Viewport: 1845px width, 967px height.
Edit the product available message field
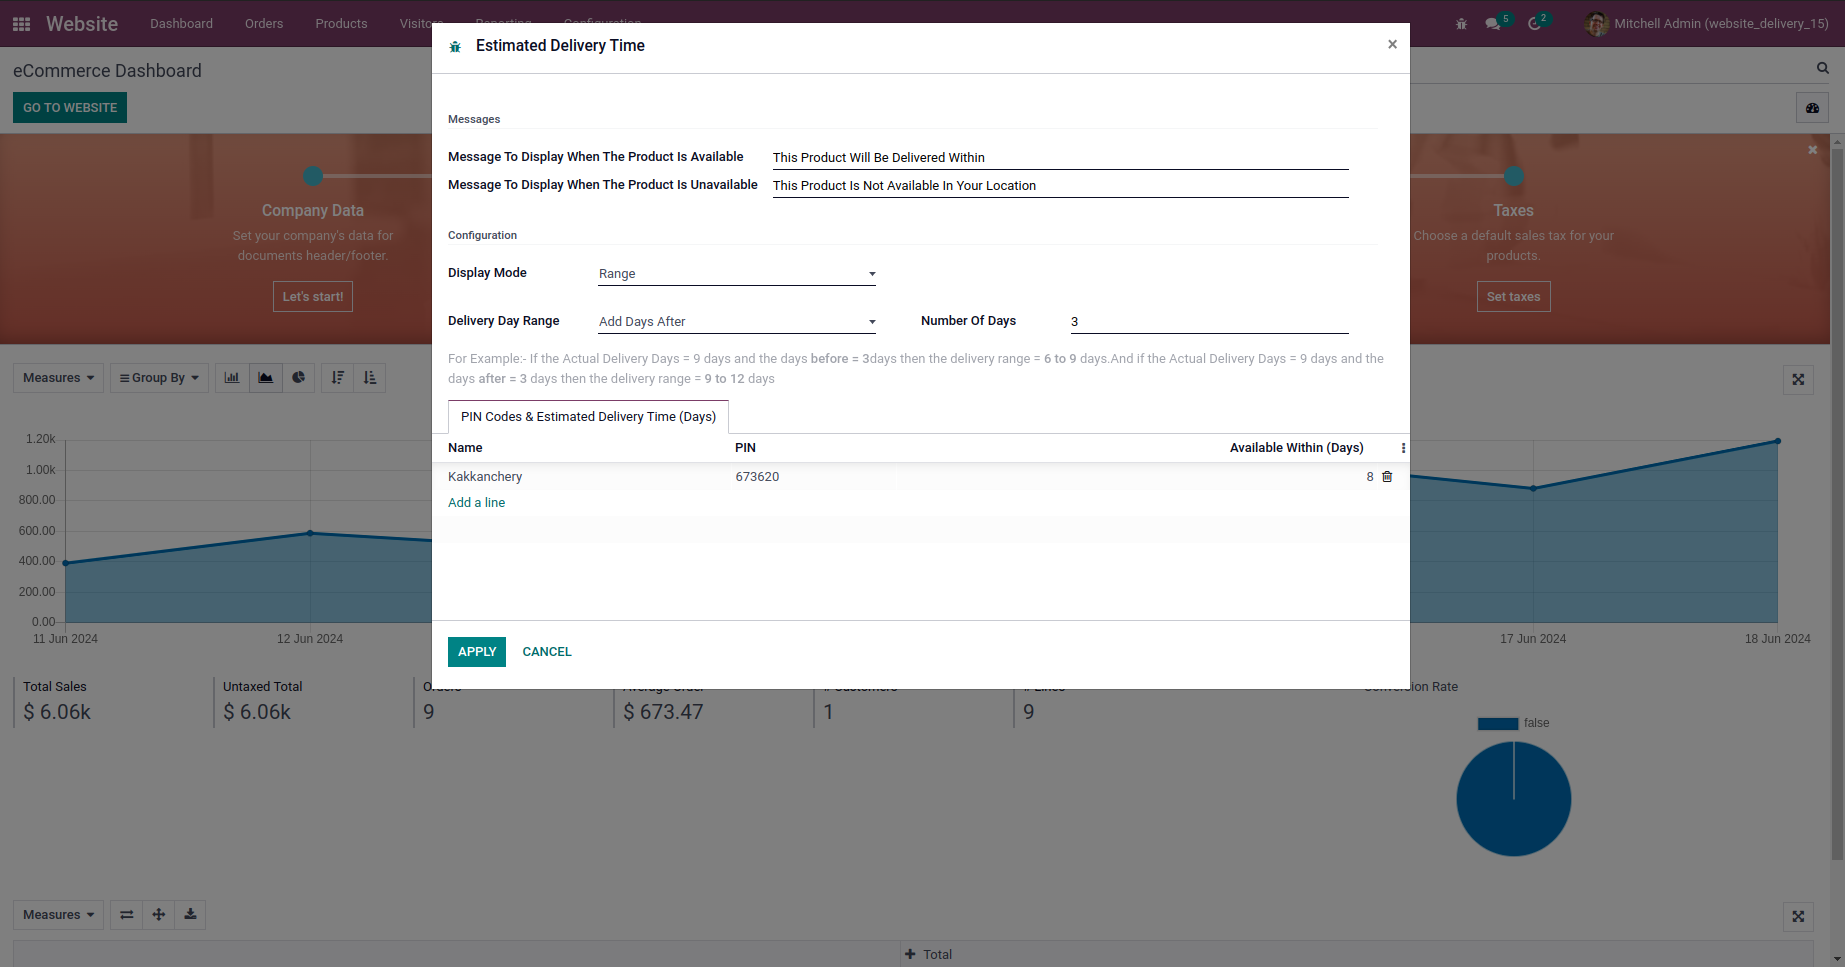point(1060,158)
